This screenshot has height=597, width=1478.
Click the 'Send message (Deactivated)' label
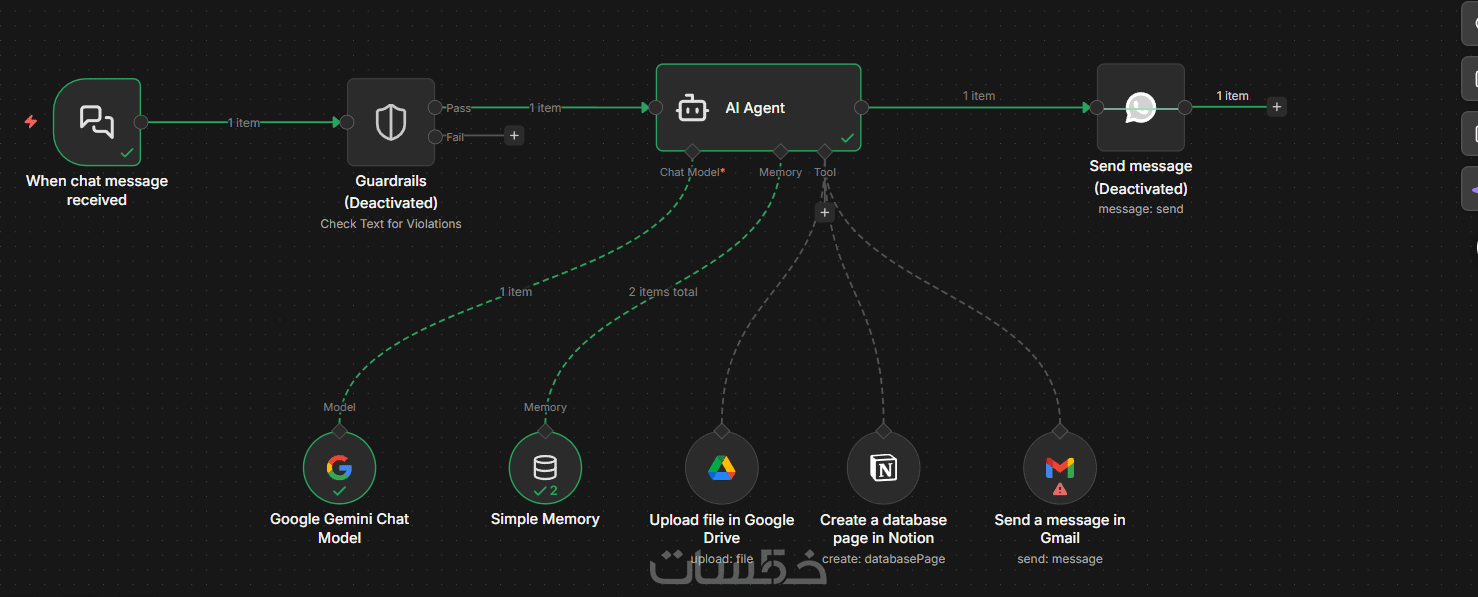(x=1141, y=177)
